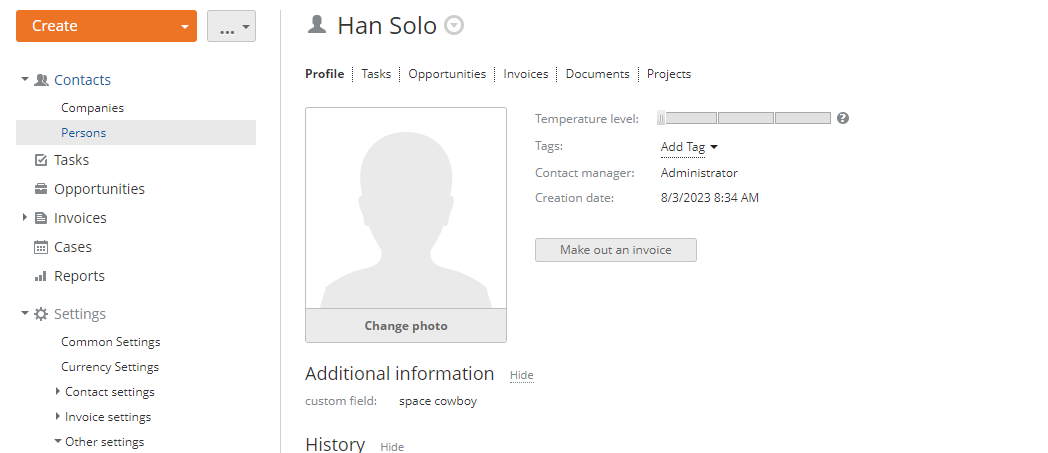Screen dimensions: 1048x453
Task: Switch to the Opportunities tab
Action: 447,74
